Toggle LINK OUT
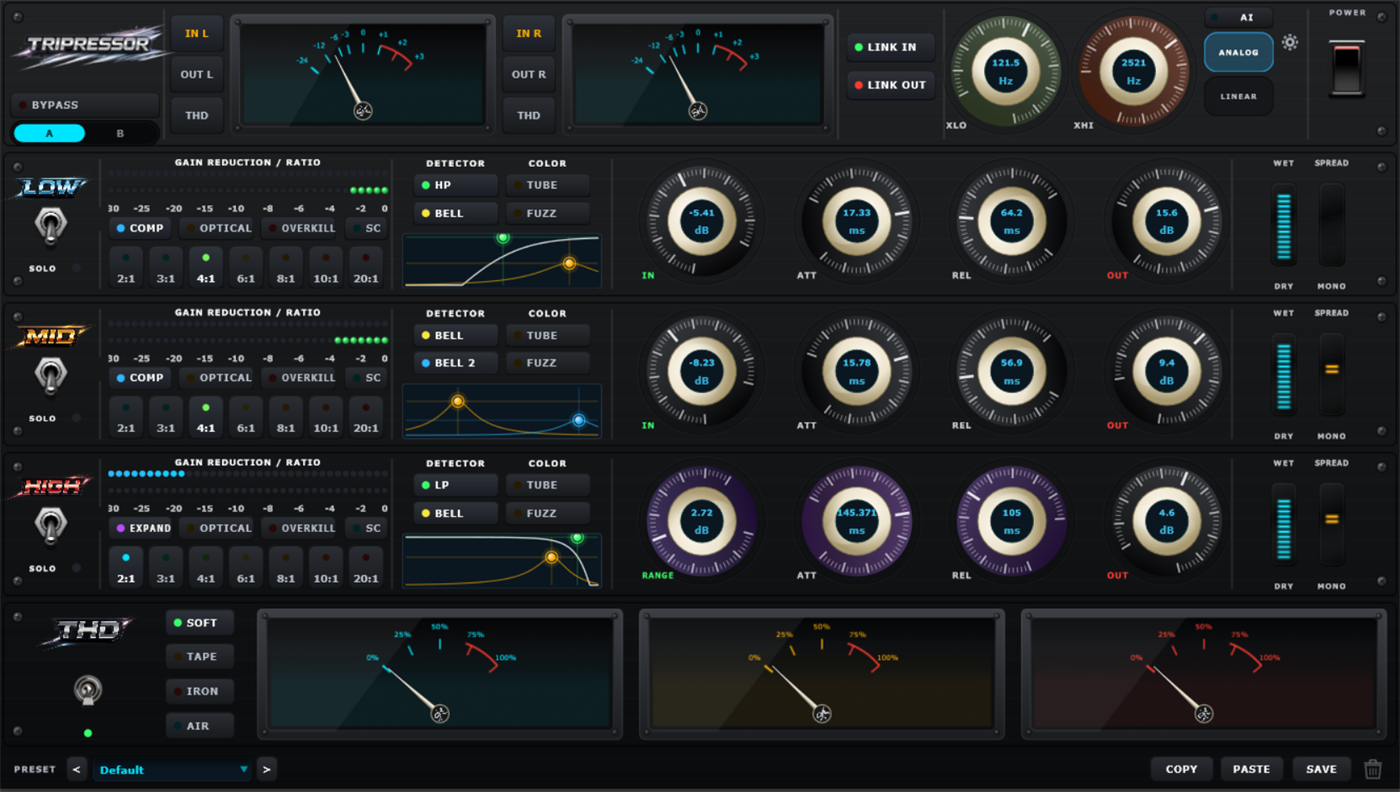 point(891,85)
